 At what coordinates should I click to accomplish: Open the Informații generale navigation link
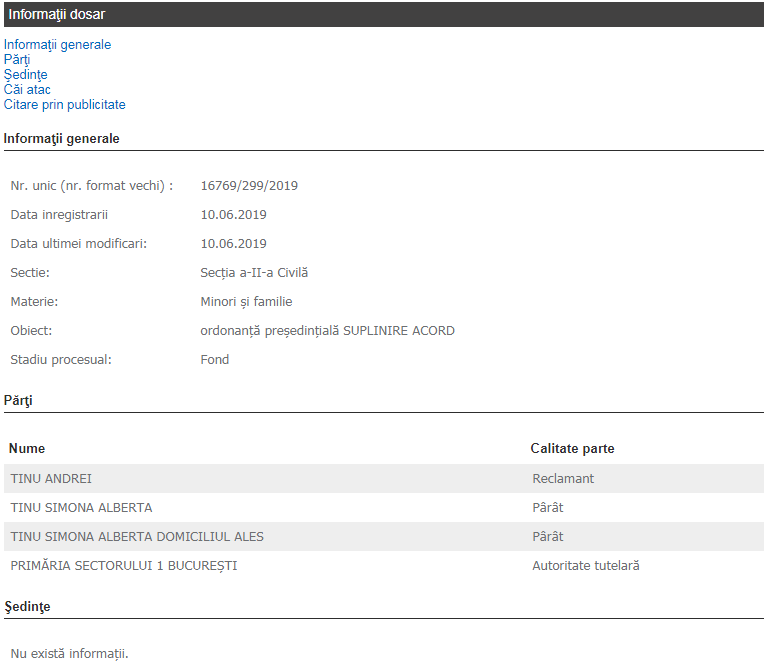[57, 45]
